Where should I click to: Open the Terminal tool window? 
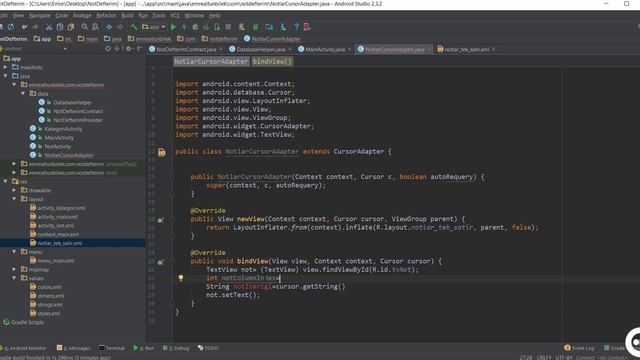pos(112,348)
